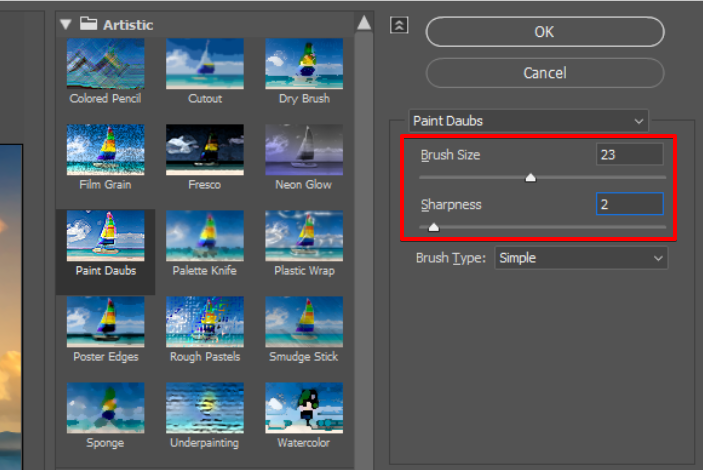Image resolution: width=703 pixels, height=470 pixels.
Task: Collapse the Artistic folder triangle
Action: tap(66, 24)
